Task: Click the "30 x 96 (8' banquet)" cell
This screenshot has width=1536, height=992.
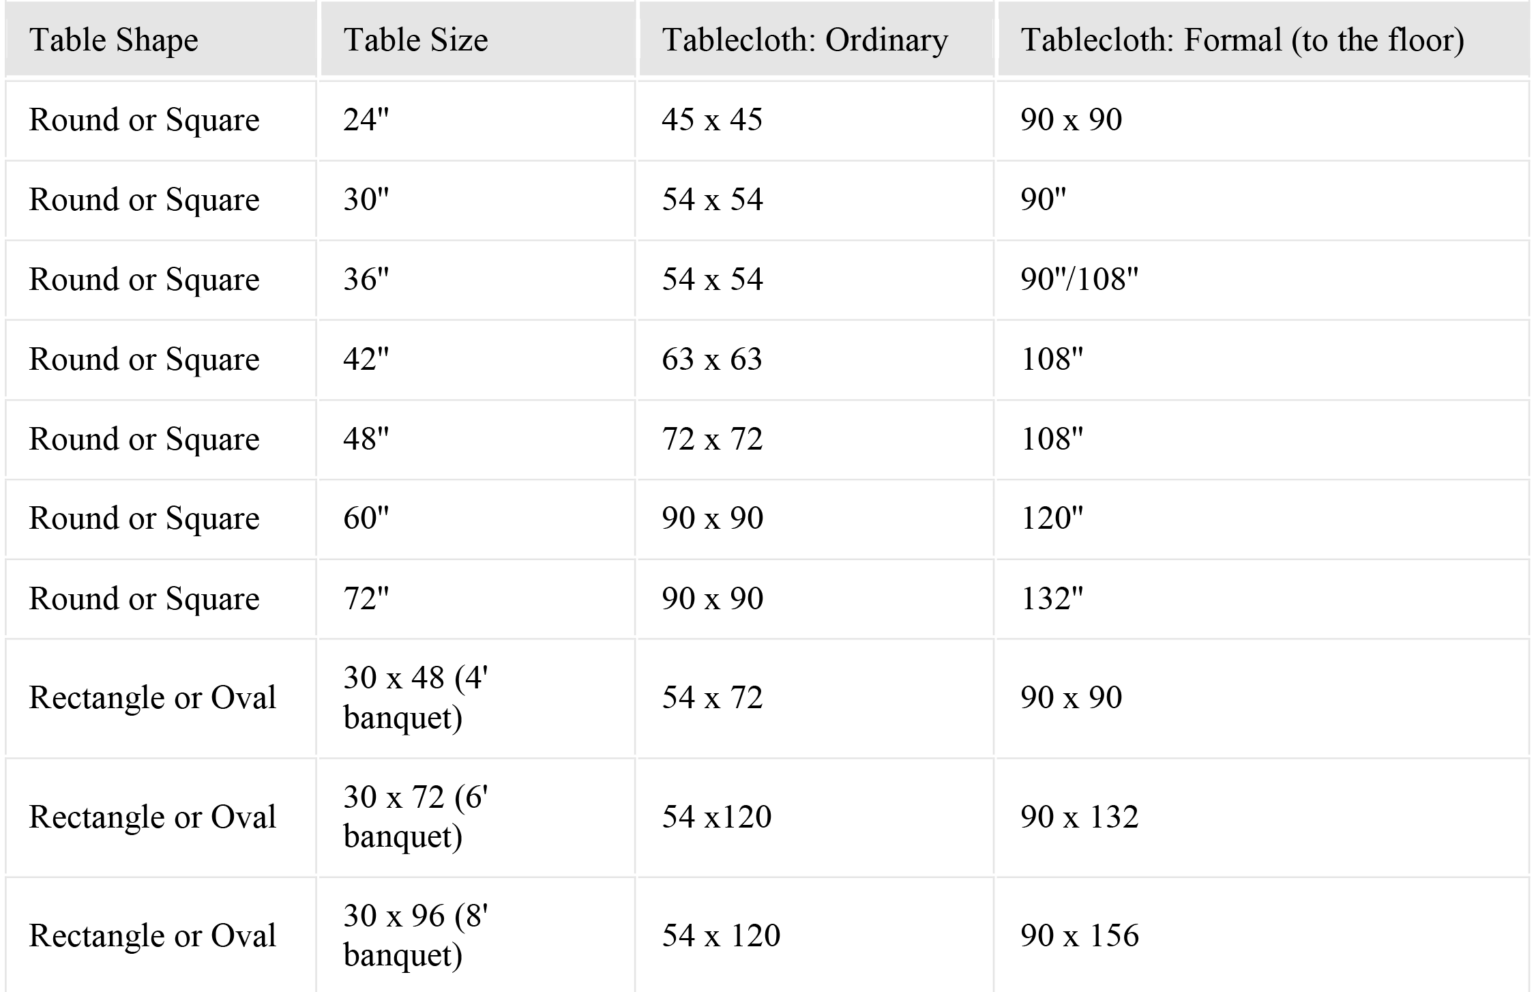Action: (x=415, y=936)
